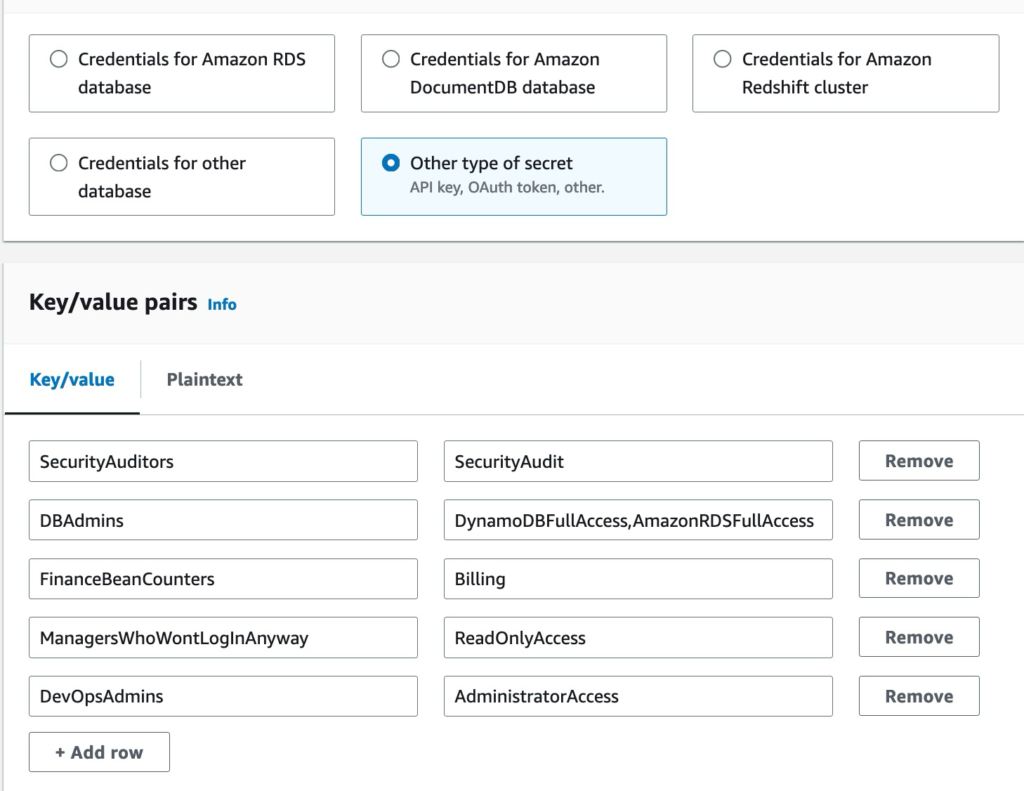
Task: Click the ManagersWhoWontLogInAnyway key field
Action: click(223, 638)
